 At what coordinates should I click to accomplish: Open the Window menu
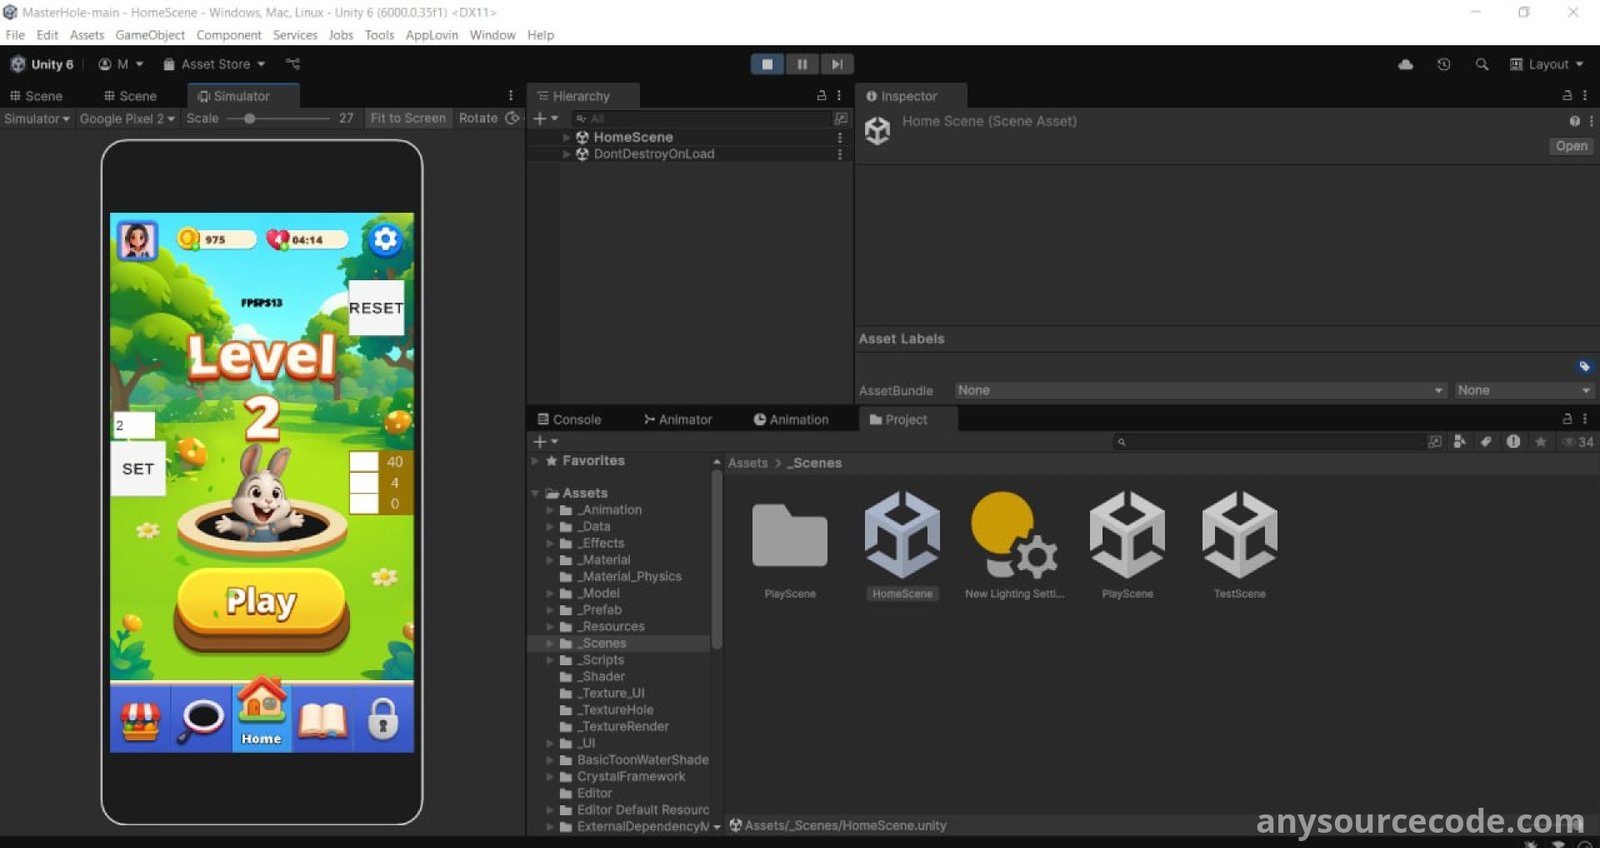click(493, 35)
